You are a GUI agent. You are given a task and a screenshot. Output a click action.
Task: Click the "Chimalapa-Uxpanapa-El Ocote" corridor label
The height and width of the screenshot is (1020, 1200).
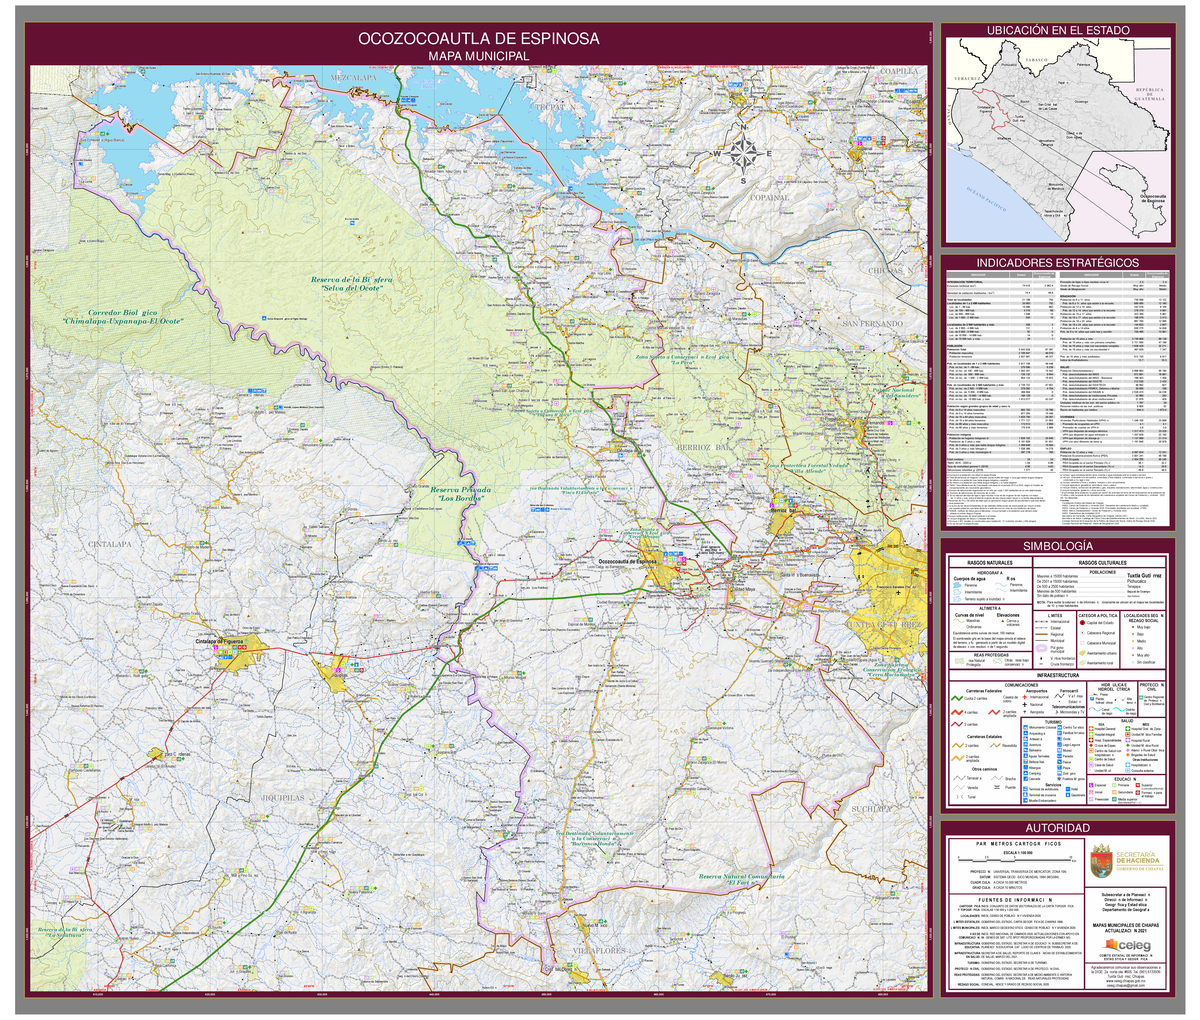[x=122, y=321]
